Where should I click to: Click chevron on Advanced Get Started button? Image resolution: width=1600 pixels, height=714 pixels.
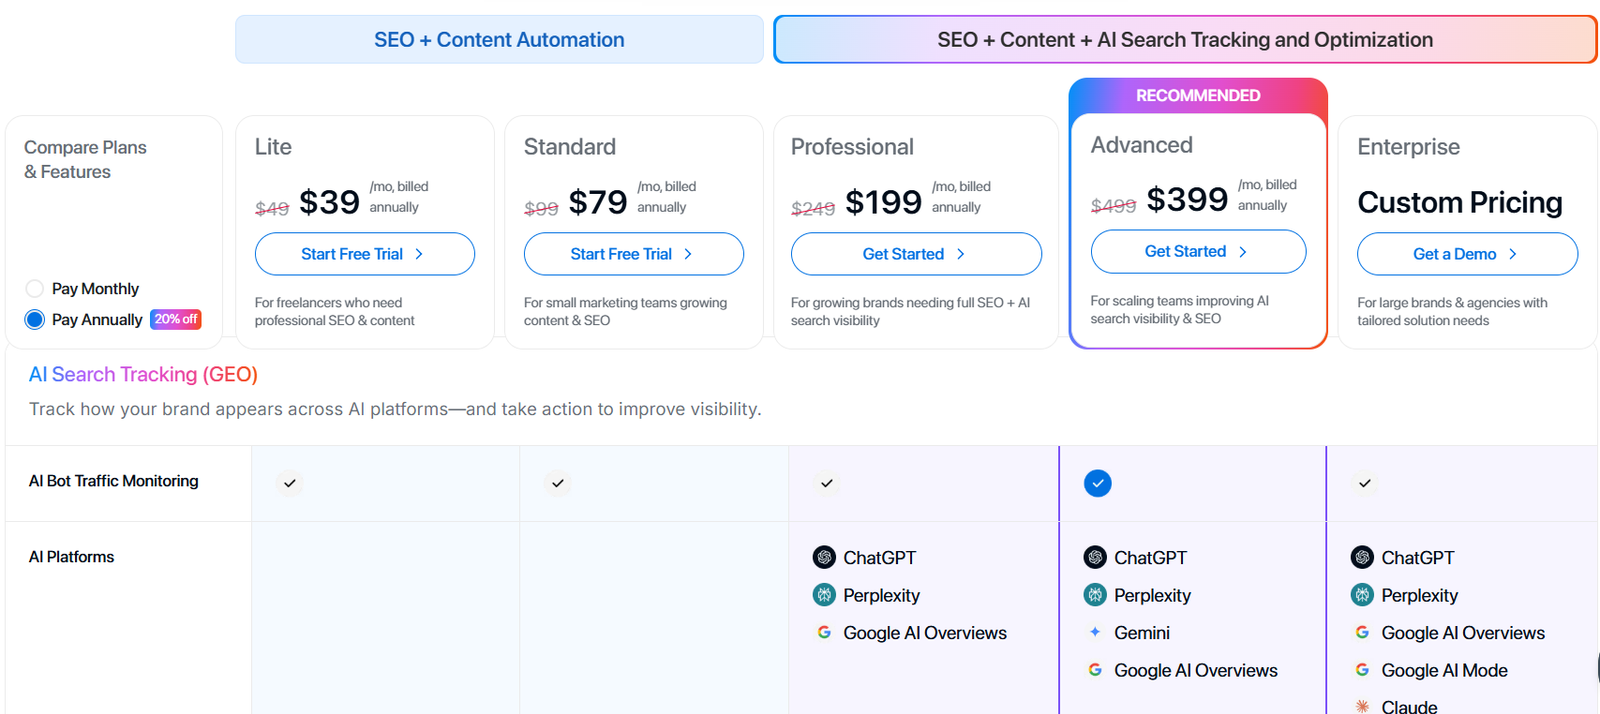click(x=1243, y=252)
